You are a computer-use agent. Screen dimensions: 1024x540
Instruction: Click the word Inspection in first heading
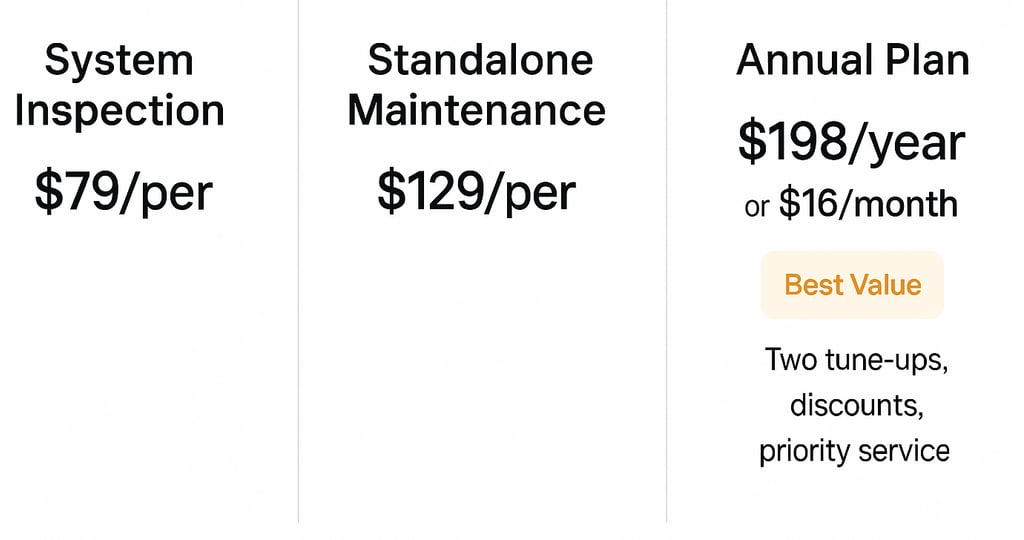(119, 110)
